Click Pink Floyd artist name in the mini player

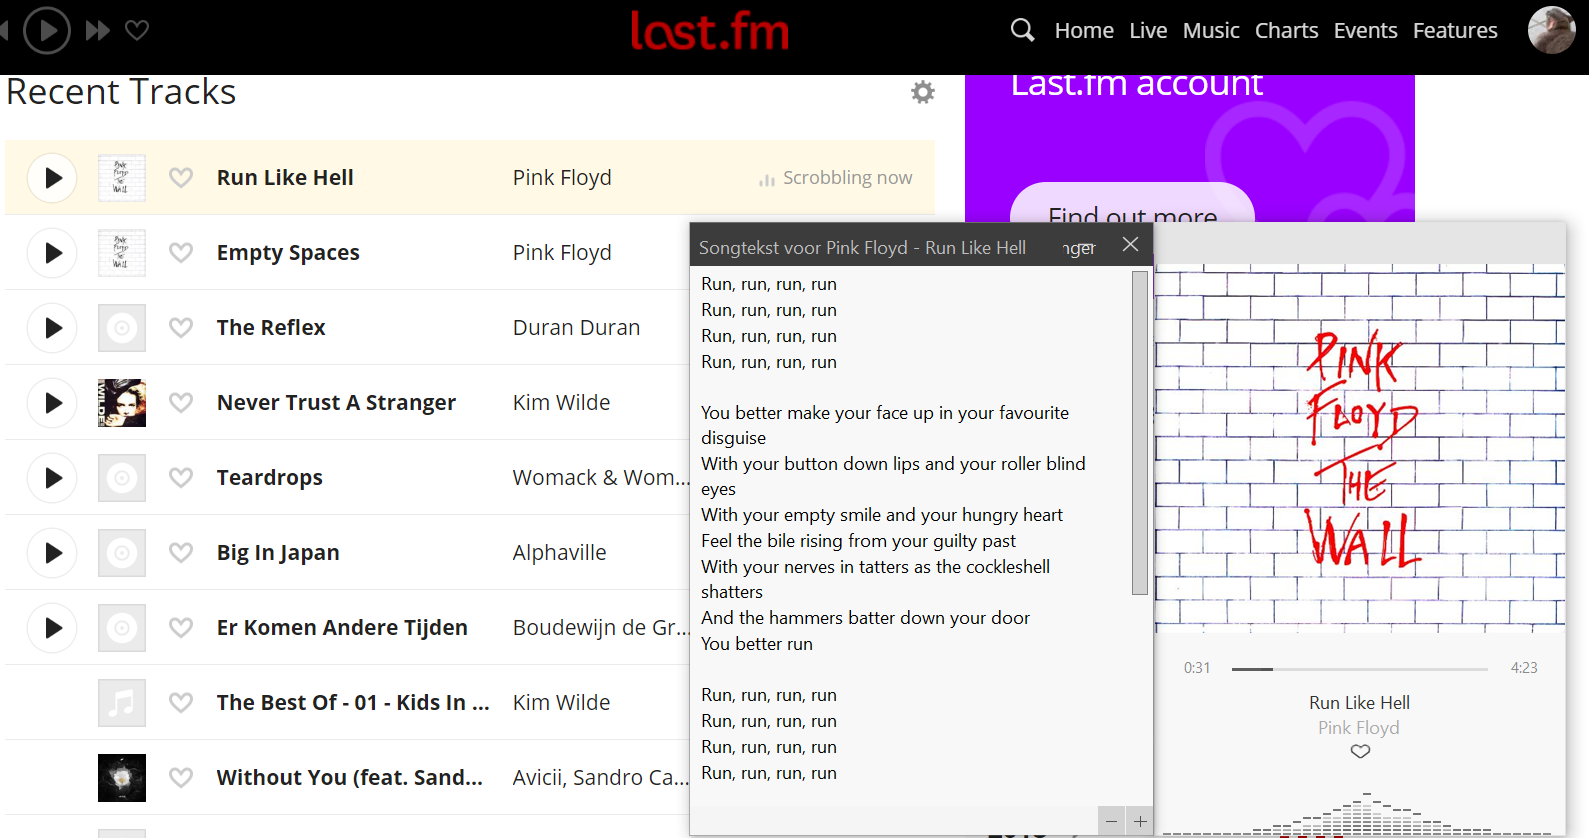point(1359,728)
